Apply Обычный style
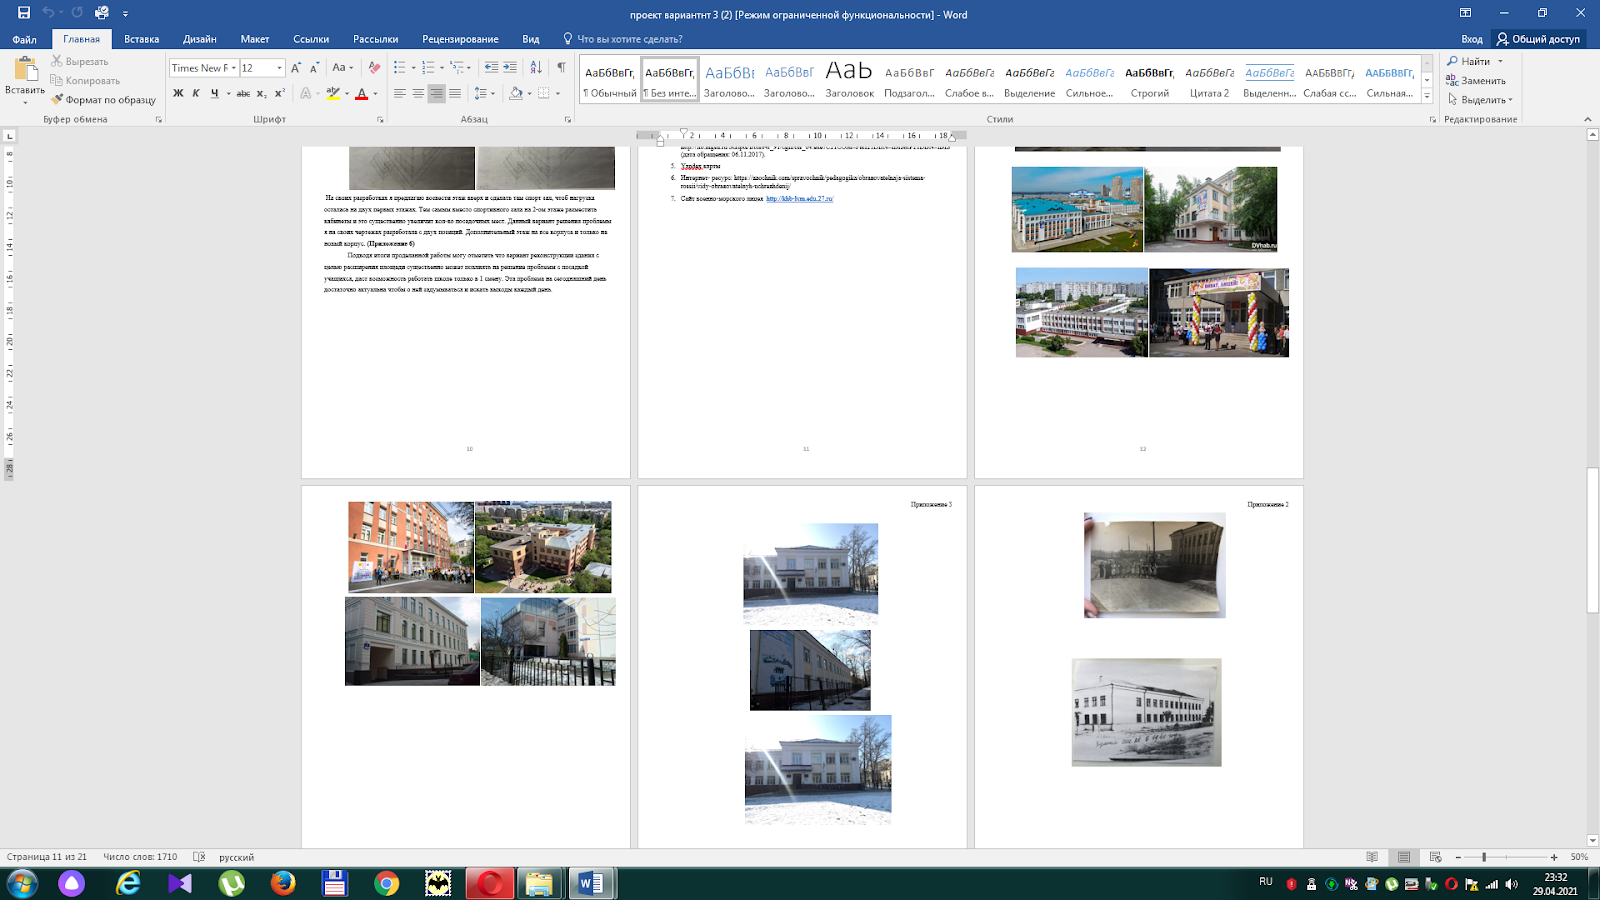 pyautogui.click(x=610, y=80)
